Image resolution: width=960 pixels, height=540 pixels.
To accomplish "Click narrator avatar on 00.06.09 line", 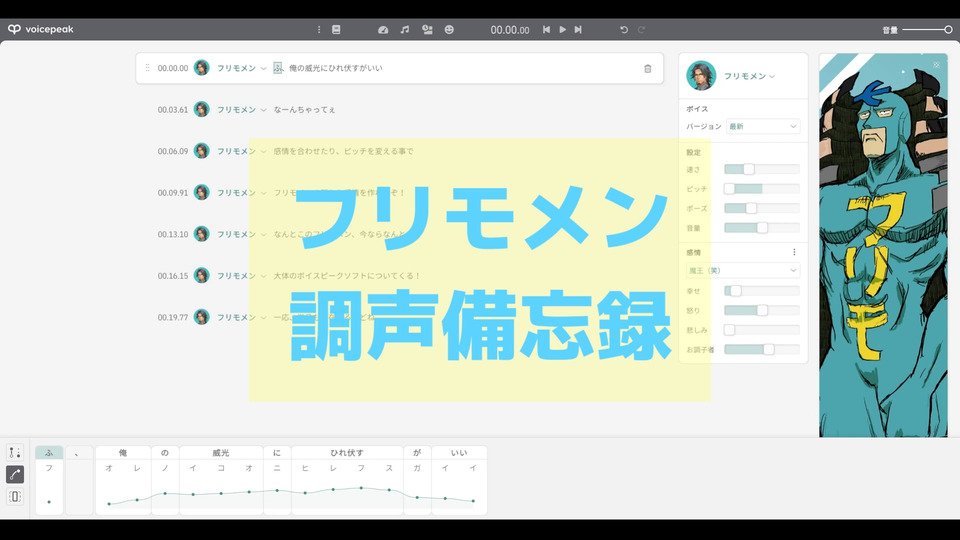I will point(201,151).
